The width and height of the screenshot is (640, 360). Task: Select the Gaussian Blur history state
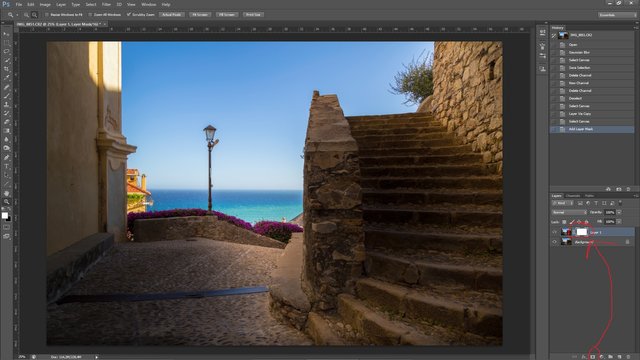[579, 52]
